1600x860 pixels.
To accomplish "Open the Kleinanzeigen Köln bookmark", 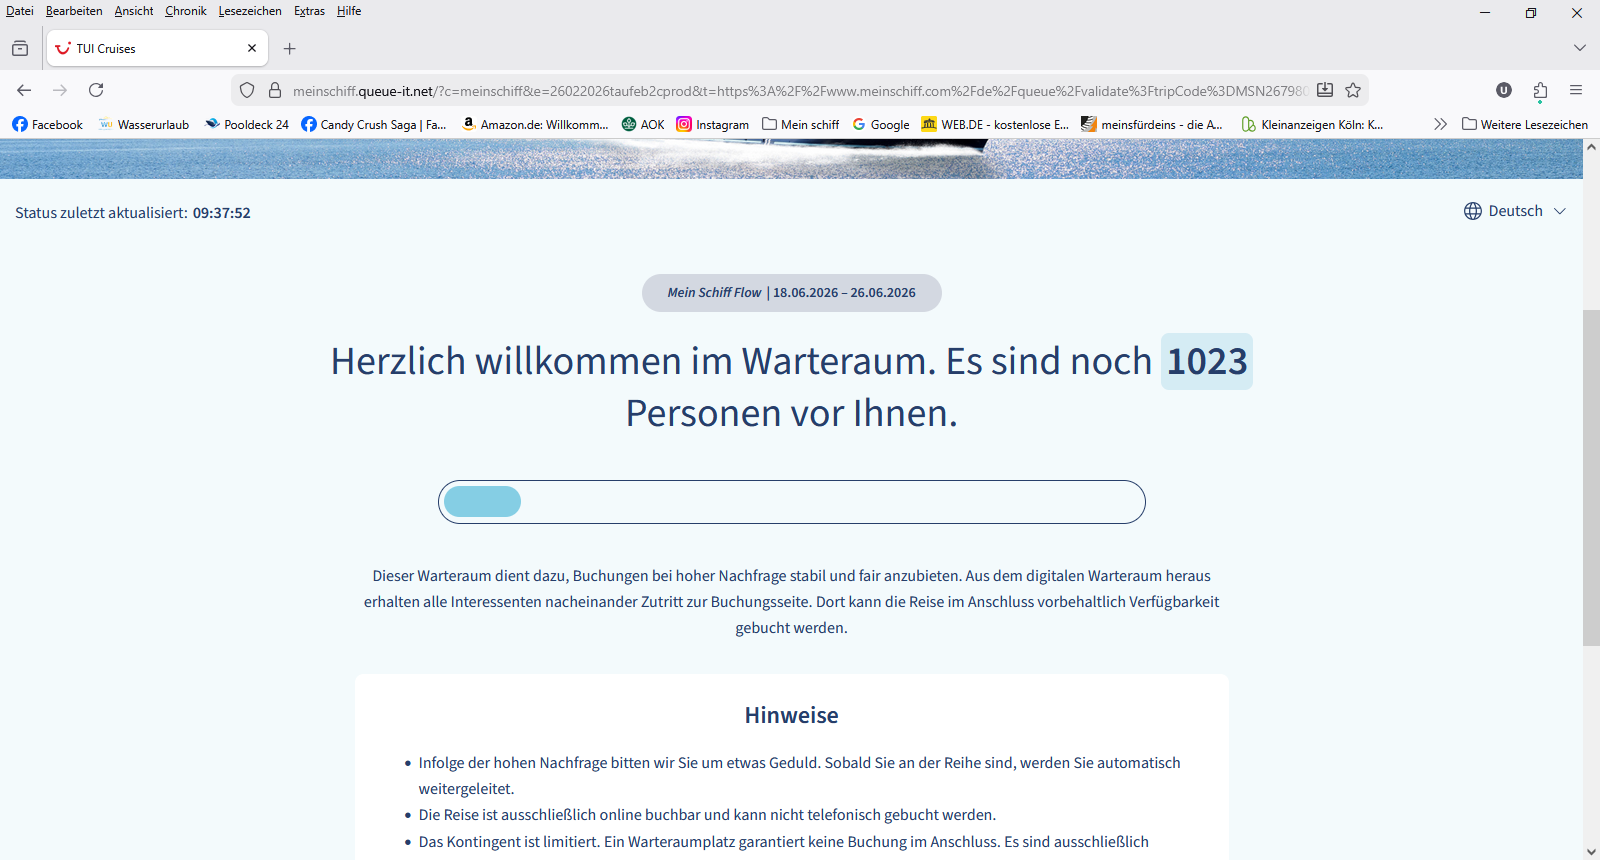I will (x=1312, y=124).
